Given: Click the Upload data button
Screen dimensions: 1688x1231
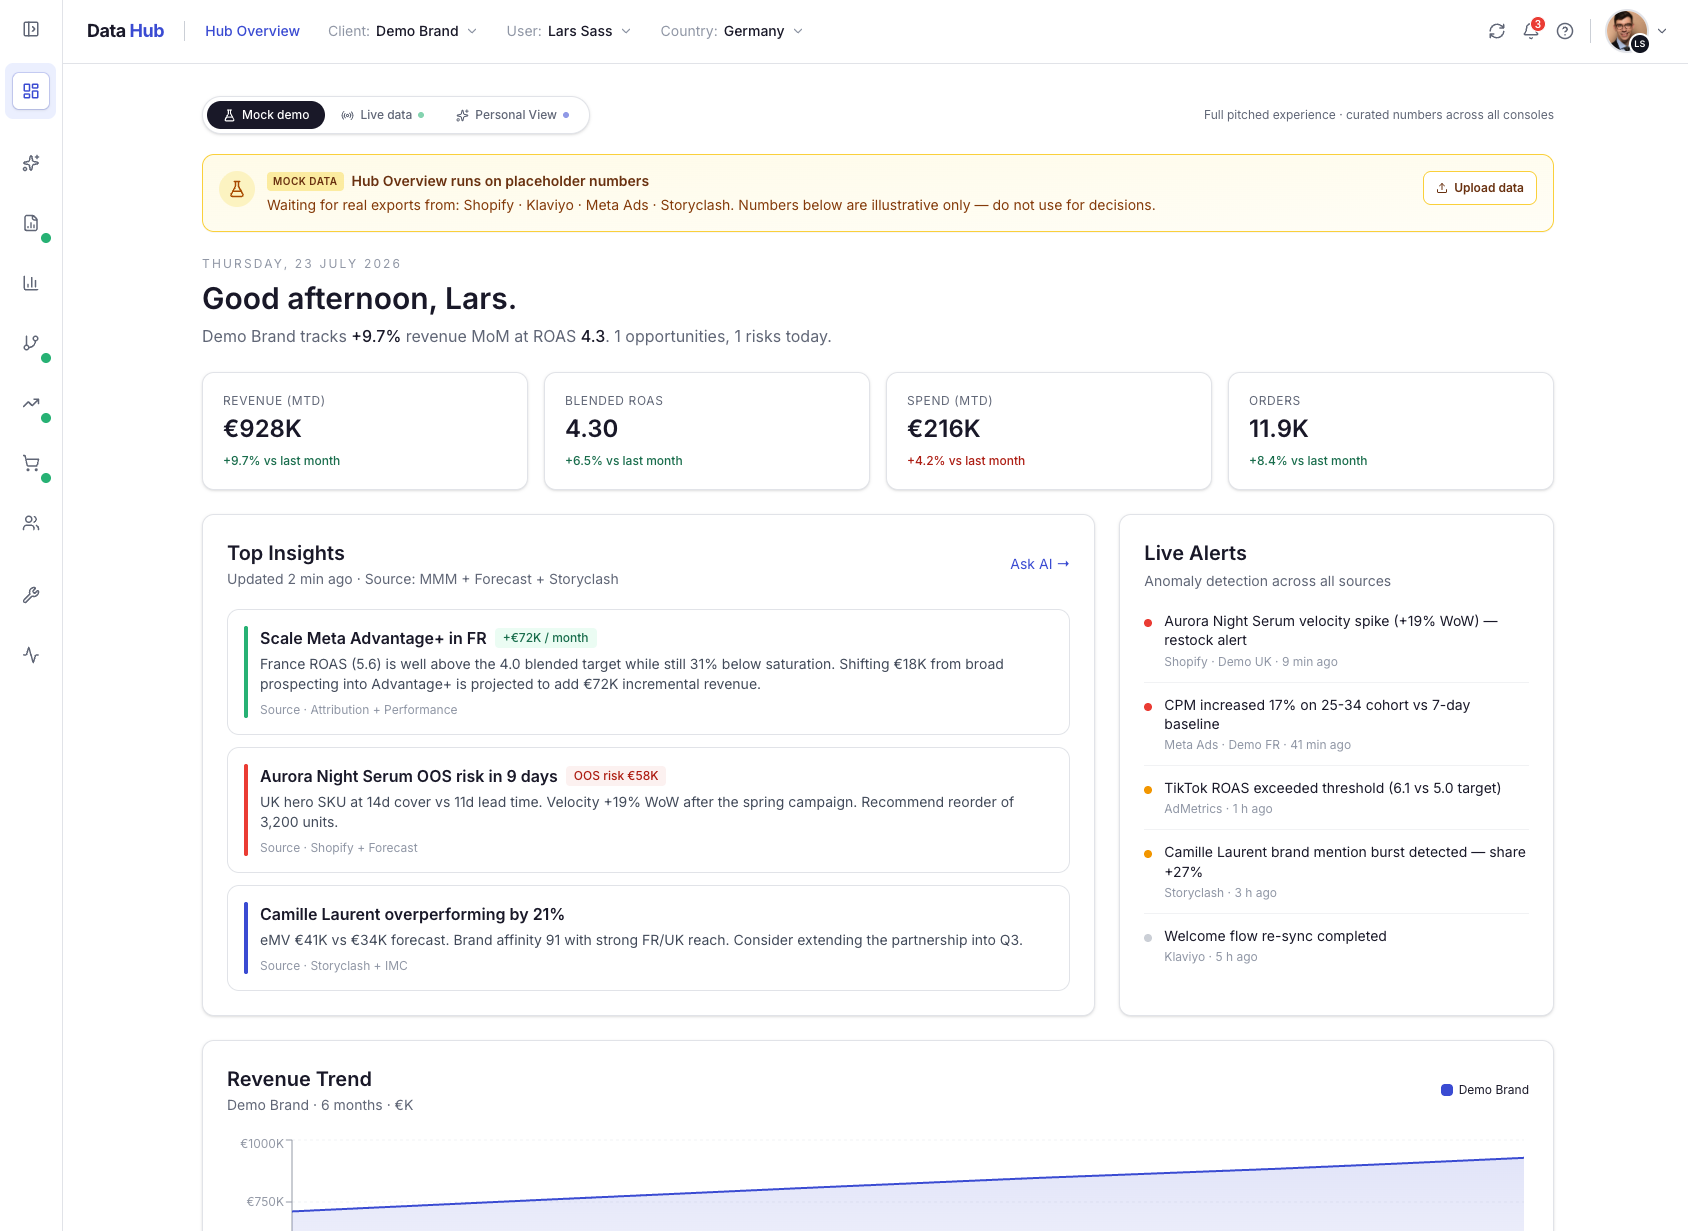Looking at the screenshot, I should click(x=1480, y=188).
